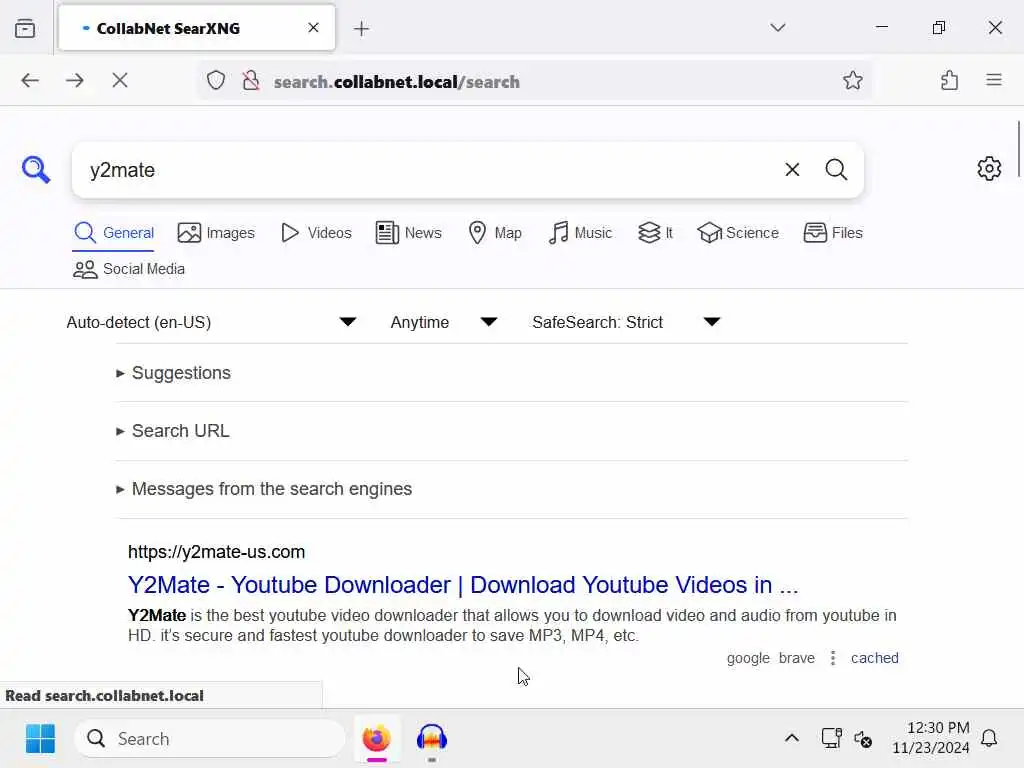Open the SafeSearch: Strict dropdown
The image size is (1024, 768).
626,322
